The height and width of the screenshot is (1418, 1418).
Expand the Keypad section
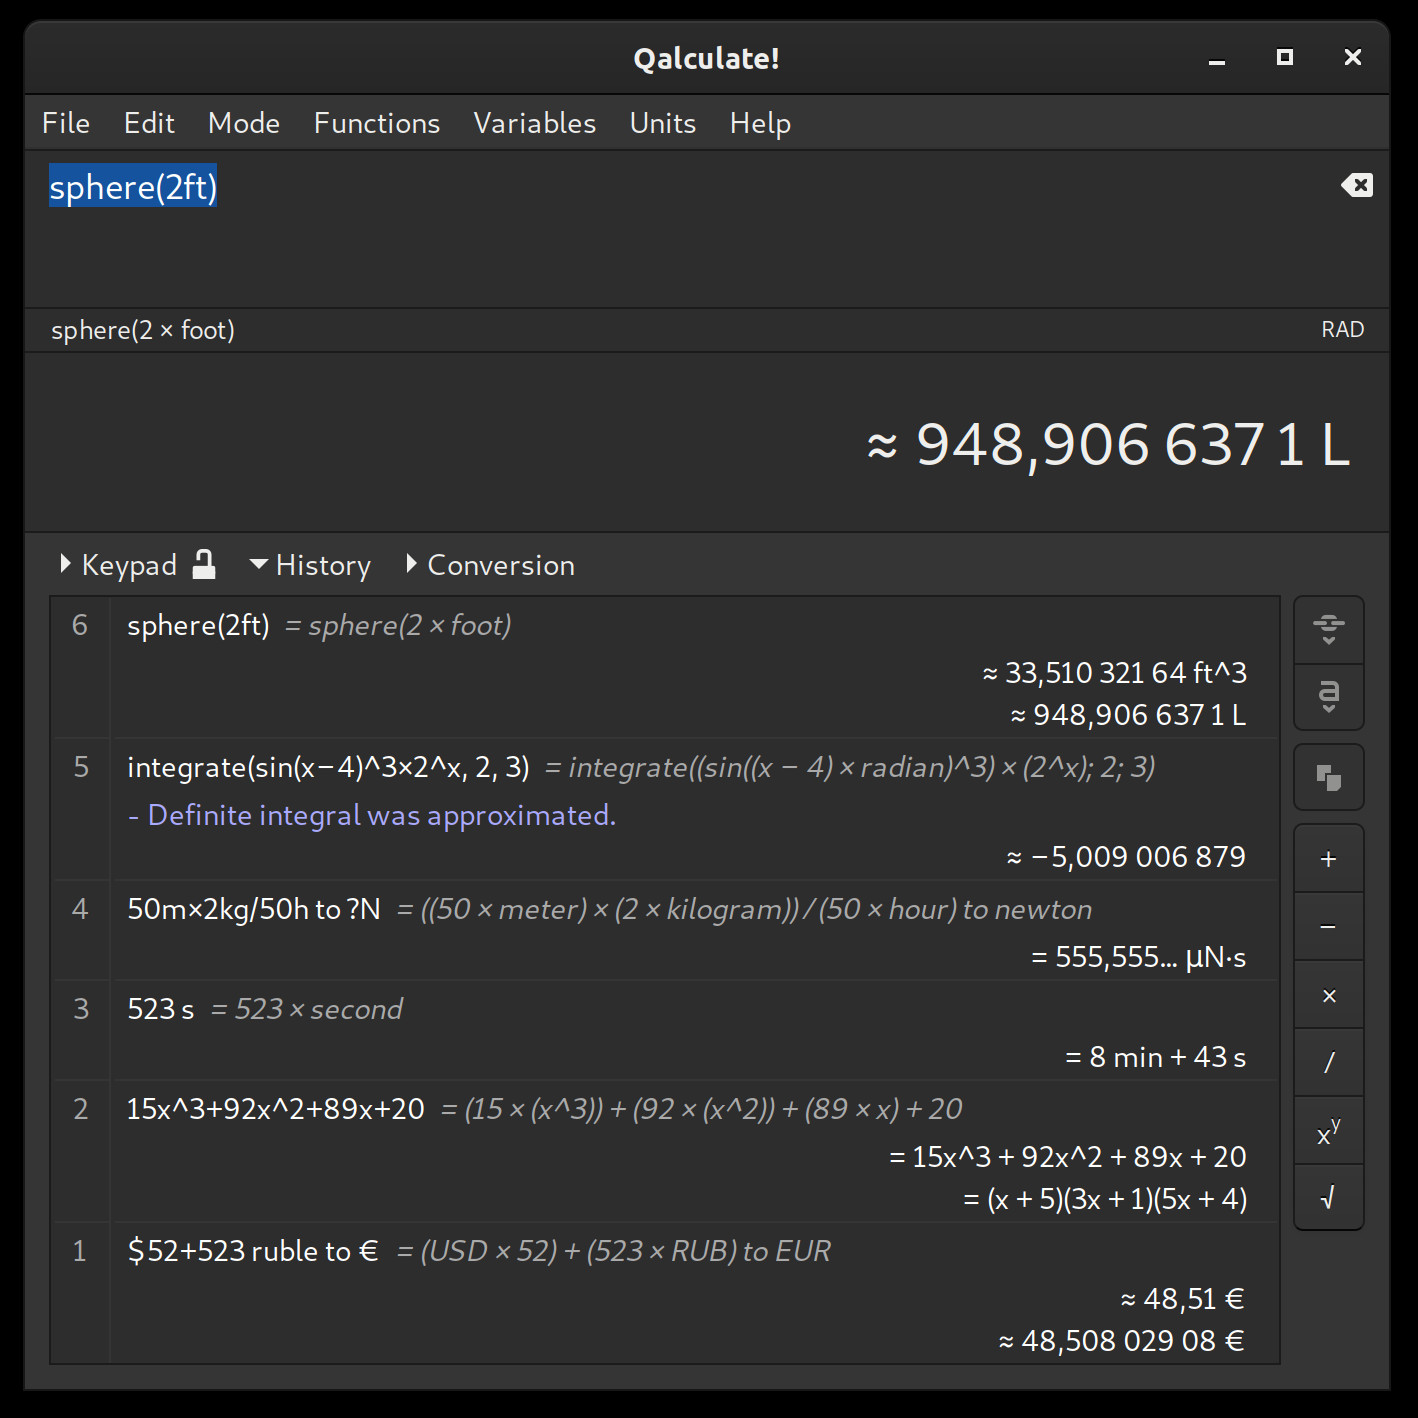[119, 565]
